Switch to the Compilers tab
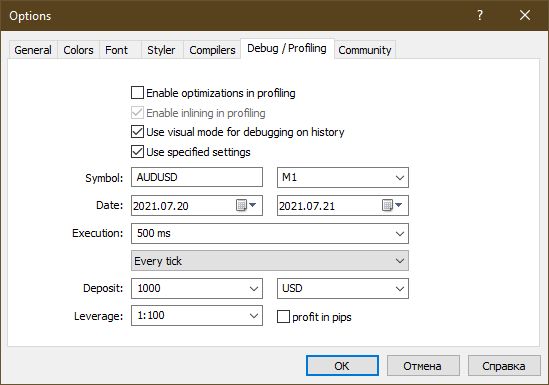Screen dimensions: 549x385 point(212,50)
